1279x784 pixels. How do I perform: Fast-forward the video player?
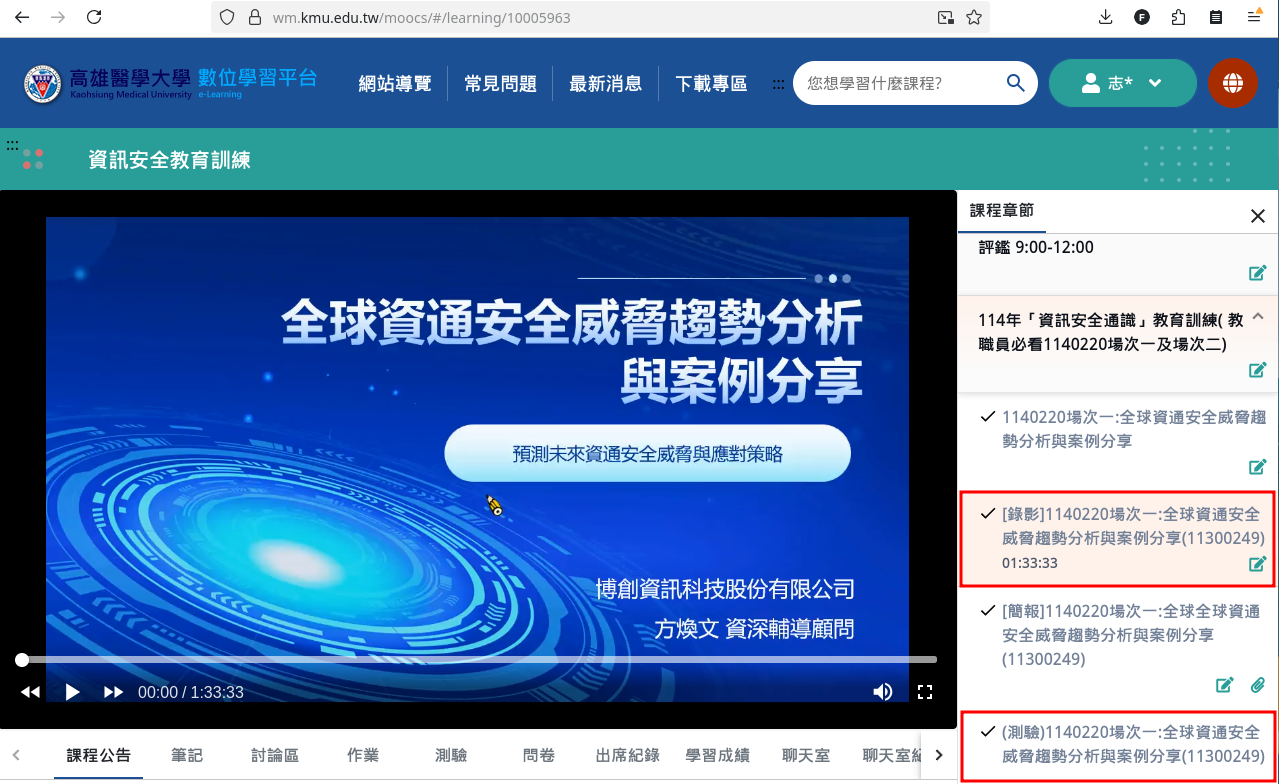point(113,692)
